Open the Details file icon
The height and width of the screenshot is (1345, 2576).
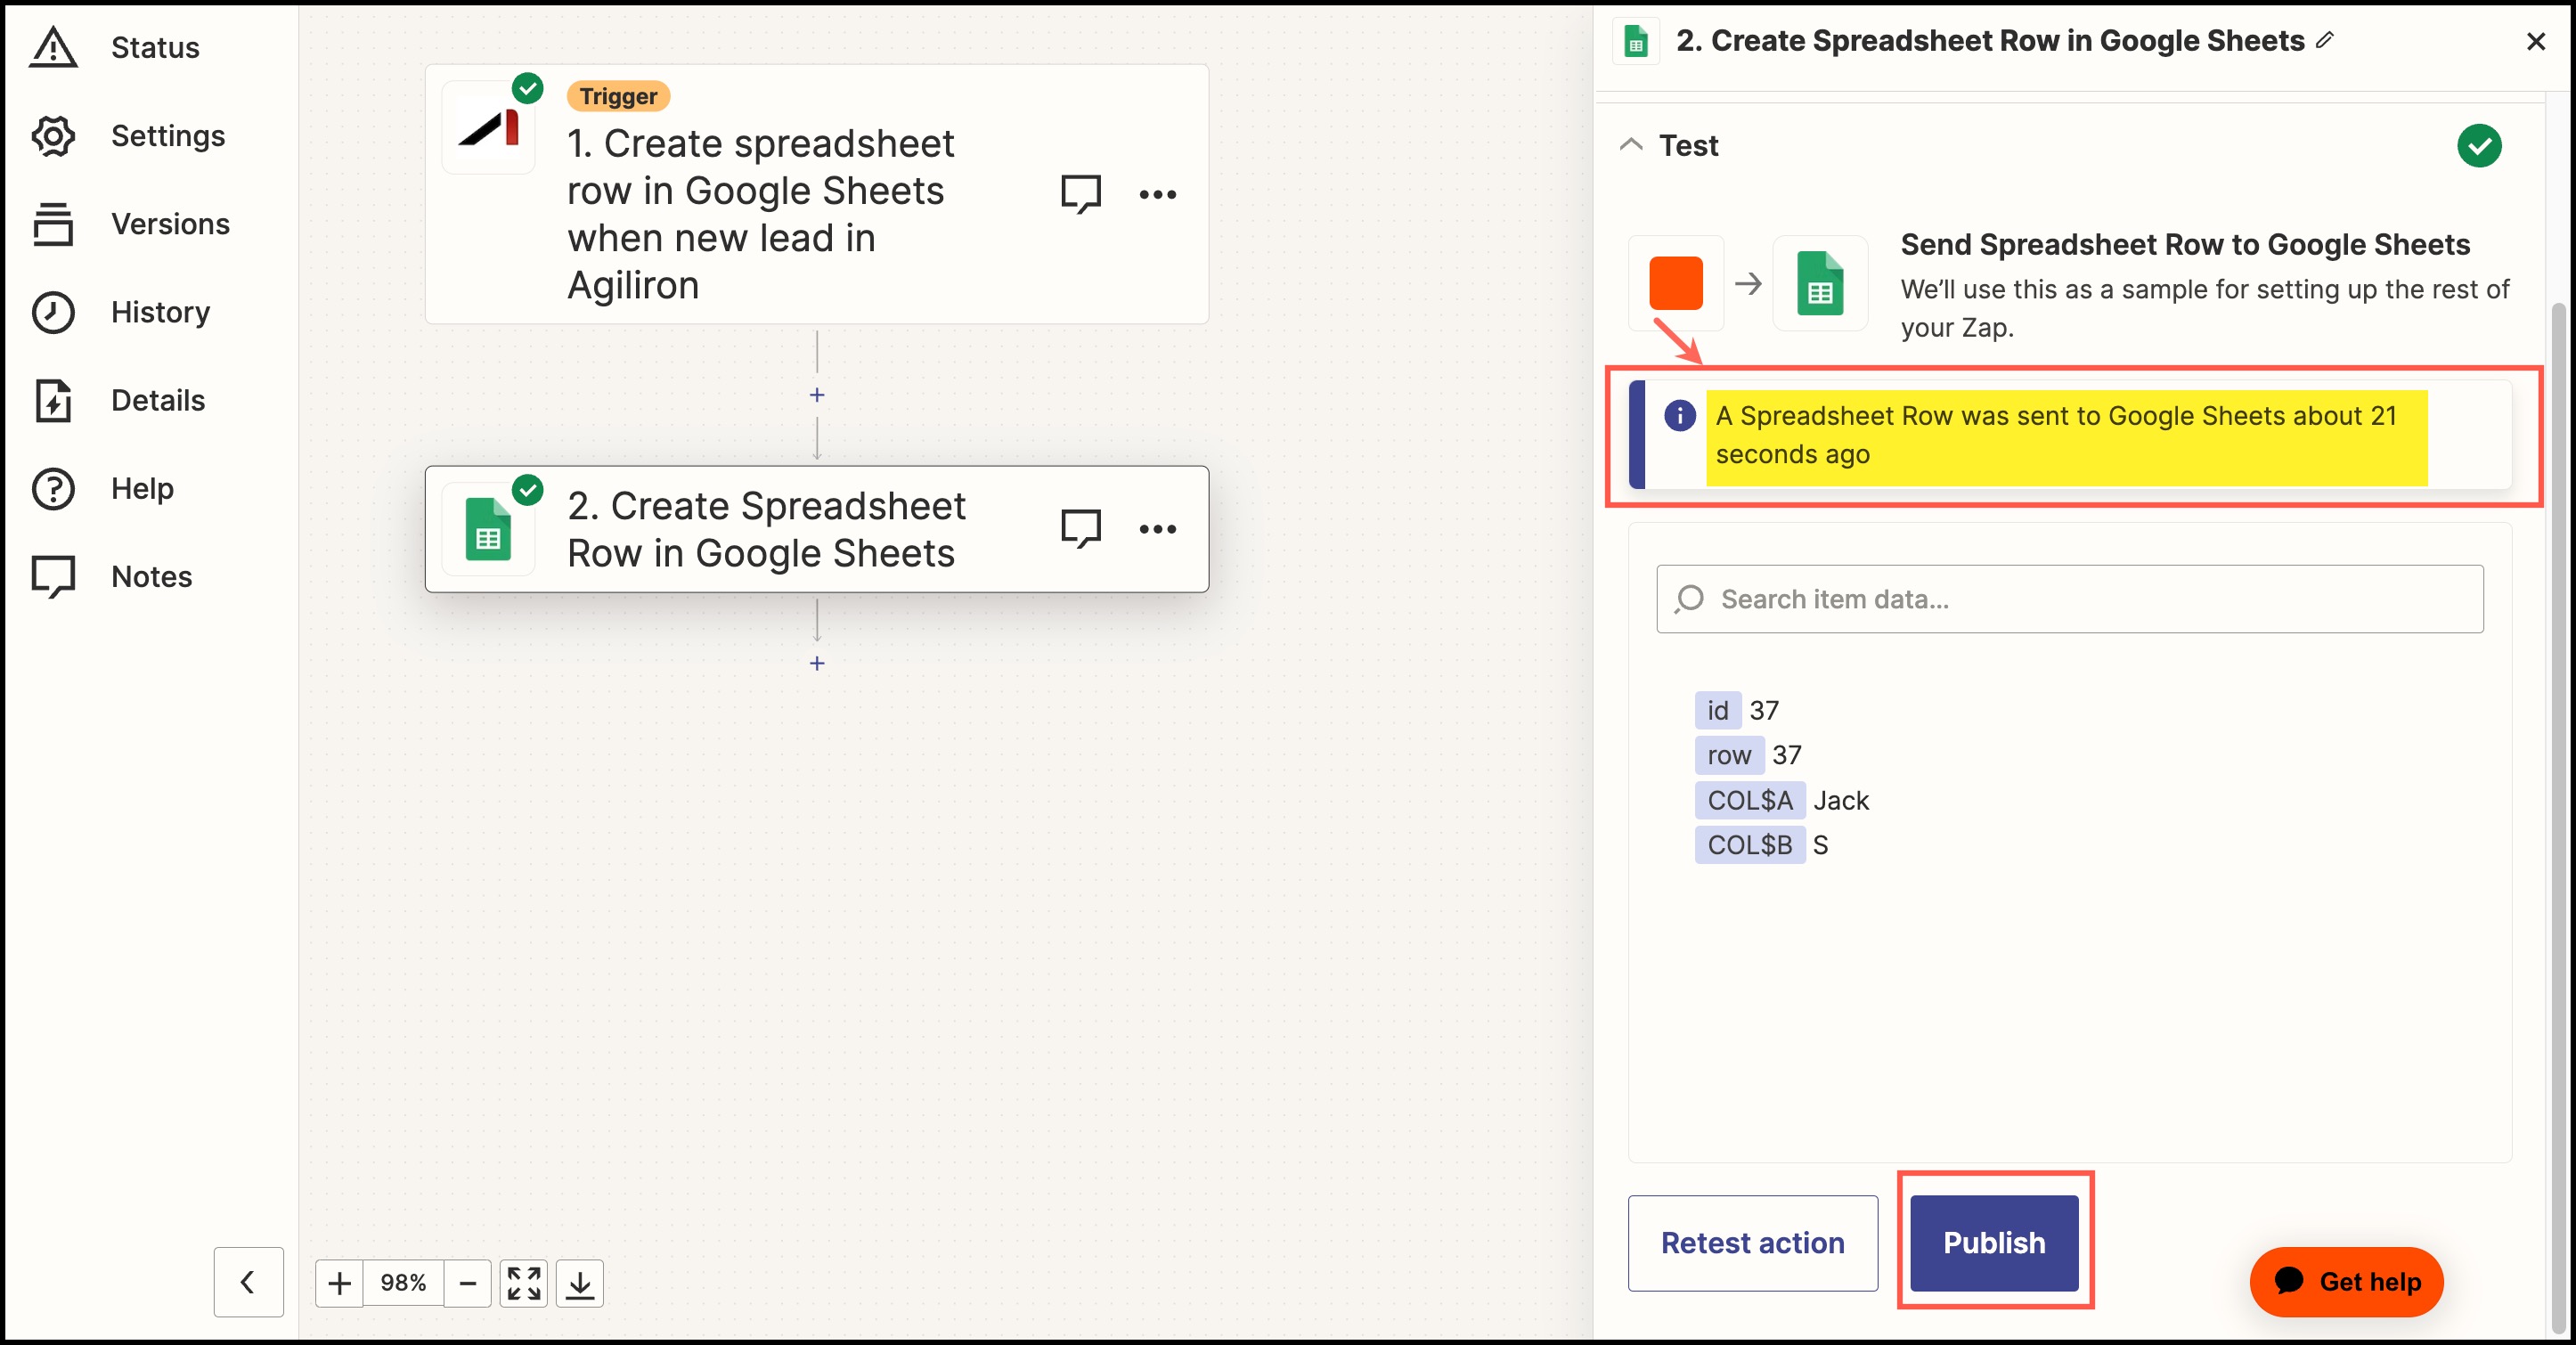click(53, 400)
